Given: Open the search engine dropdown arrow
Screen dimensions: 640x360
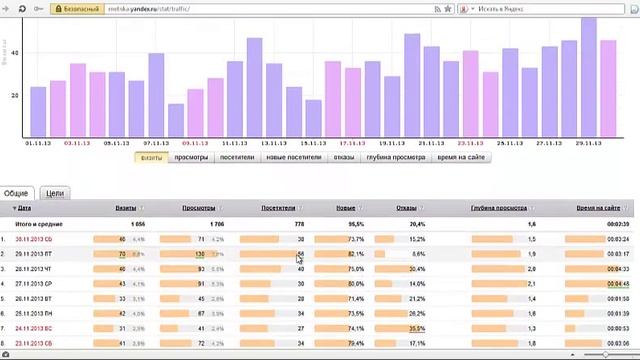Looking at the screenshot, I should pos(473,9).
